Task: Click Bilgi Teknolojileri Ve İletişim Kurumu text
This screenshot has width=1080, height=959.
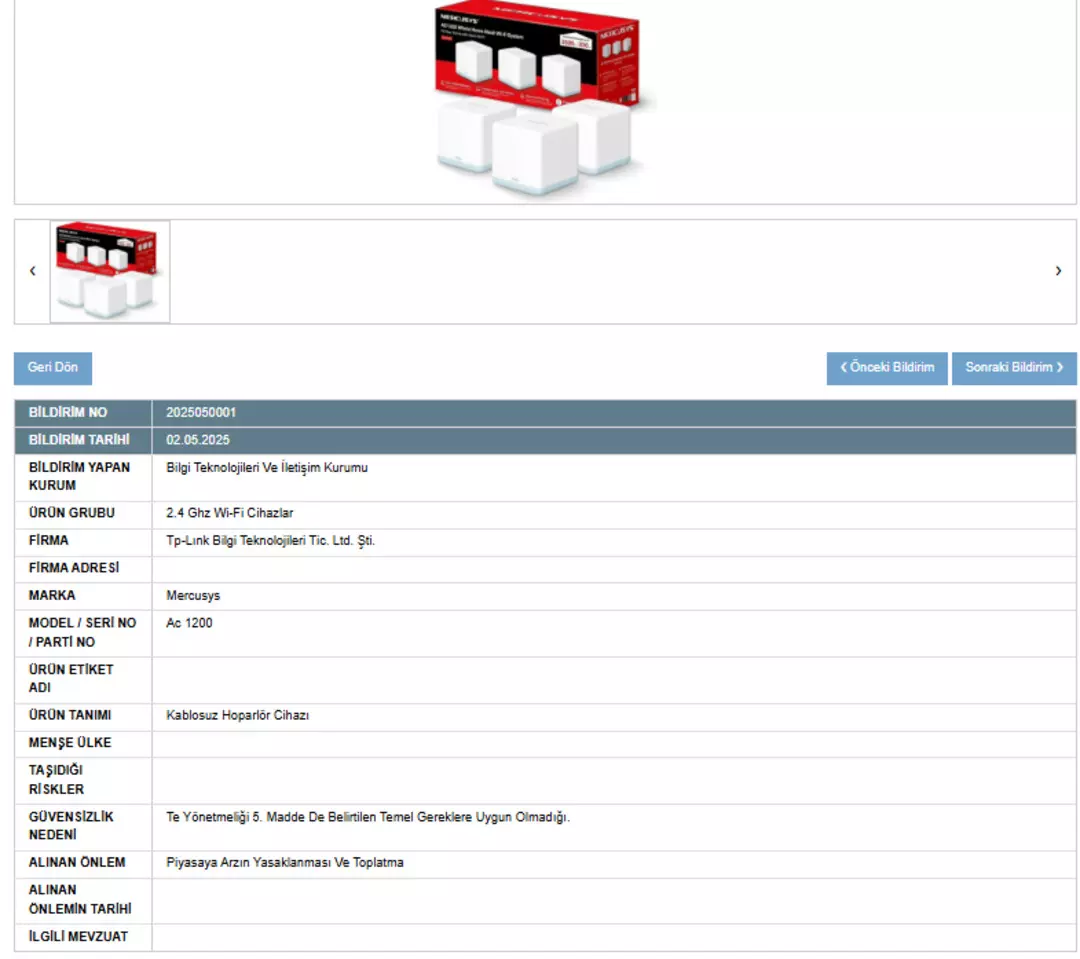Action: click(x=267, y=467)
